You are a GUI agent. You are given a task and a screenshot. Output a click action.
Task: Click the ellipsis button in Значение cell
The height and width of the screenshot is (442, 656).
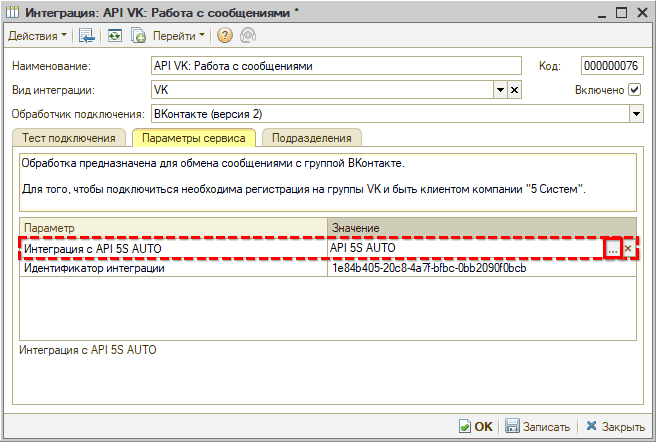coord(612,248)
